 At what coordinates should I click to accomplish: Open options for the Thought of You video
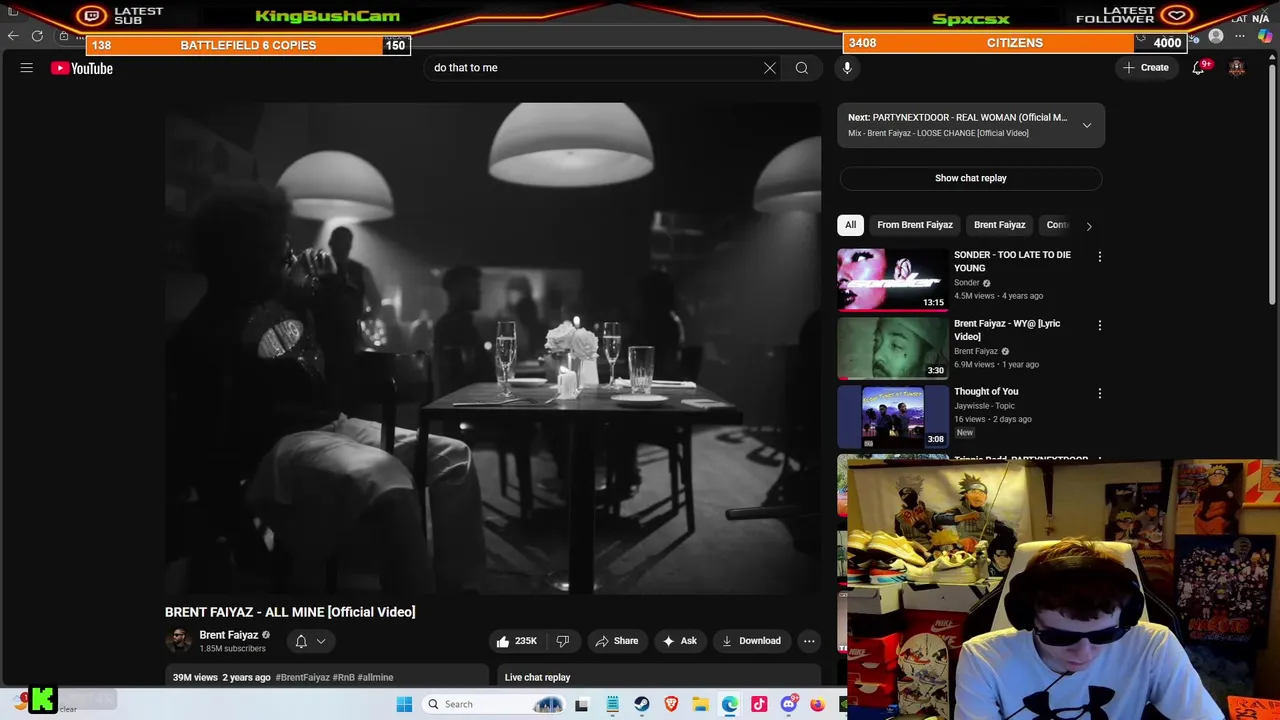(1100, 393)
